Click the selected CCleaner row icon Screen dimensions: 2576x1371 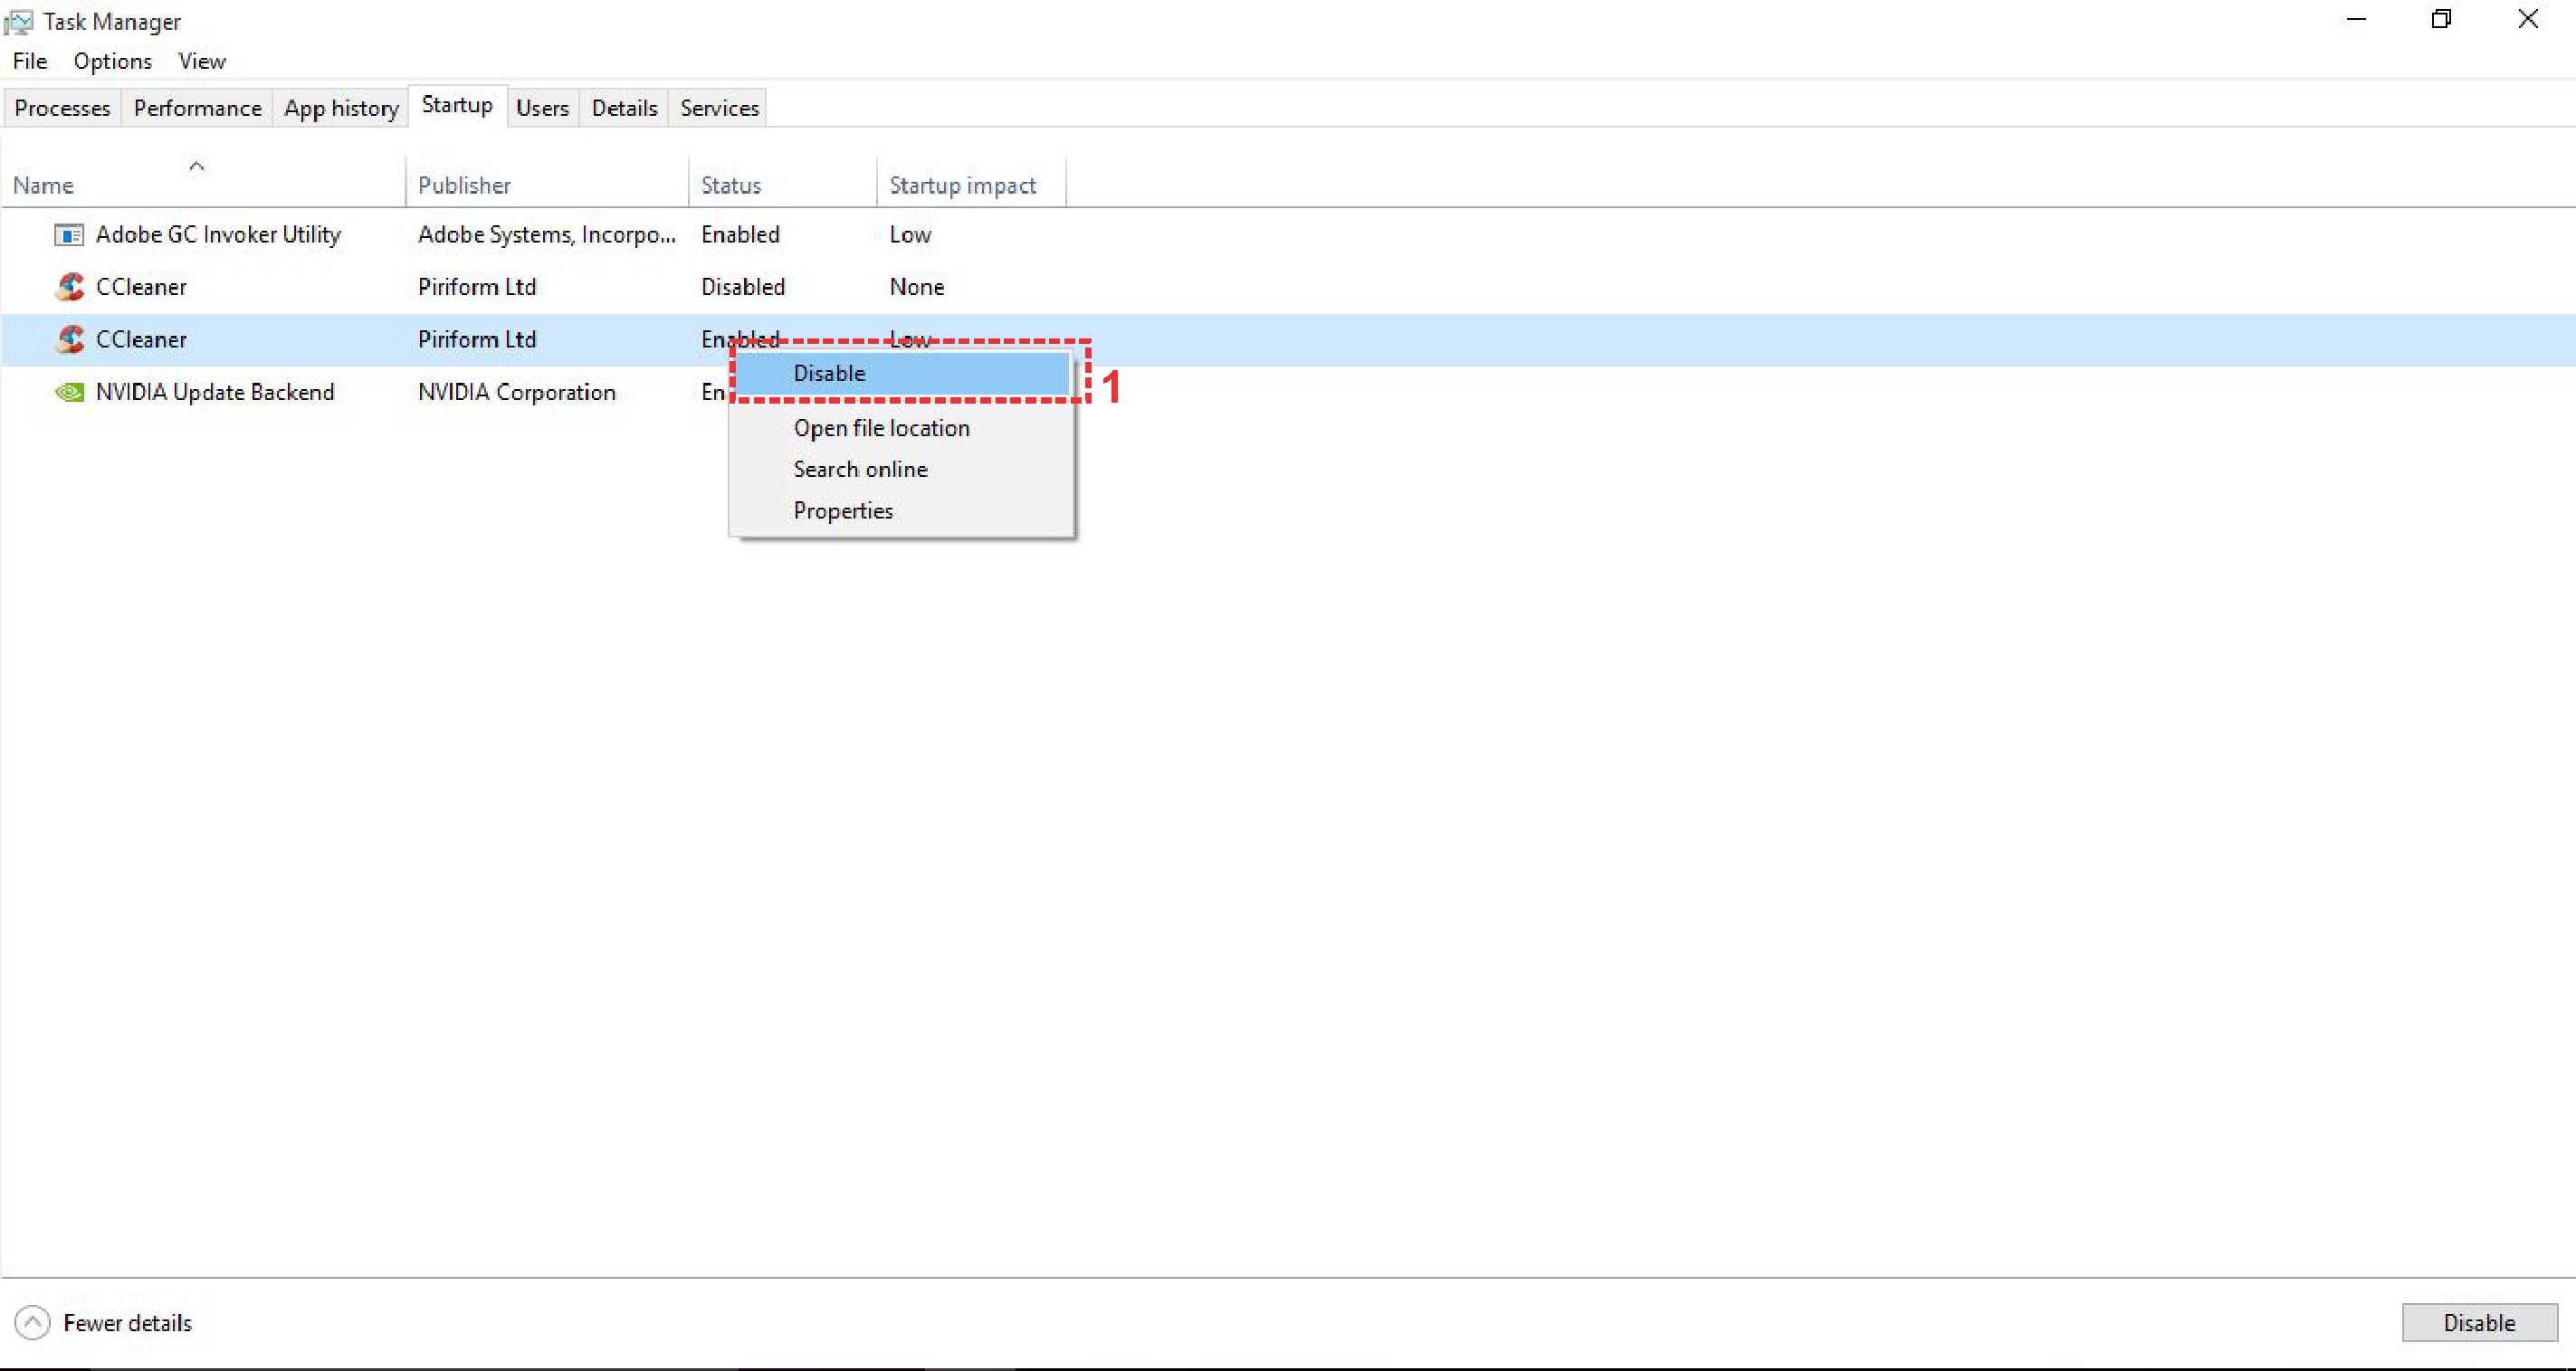click(69, 340)
